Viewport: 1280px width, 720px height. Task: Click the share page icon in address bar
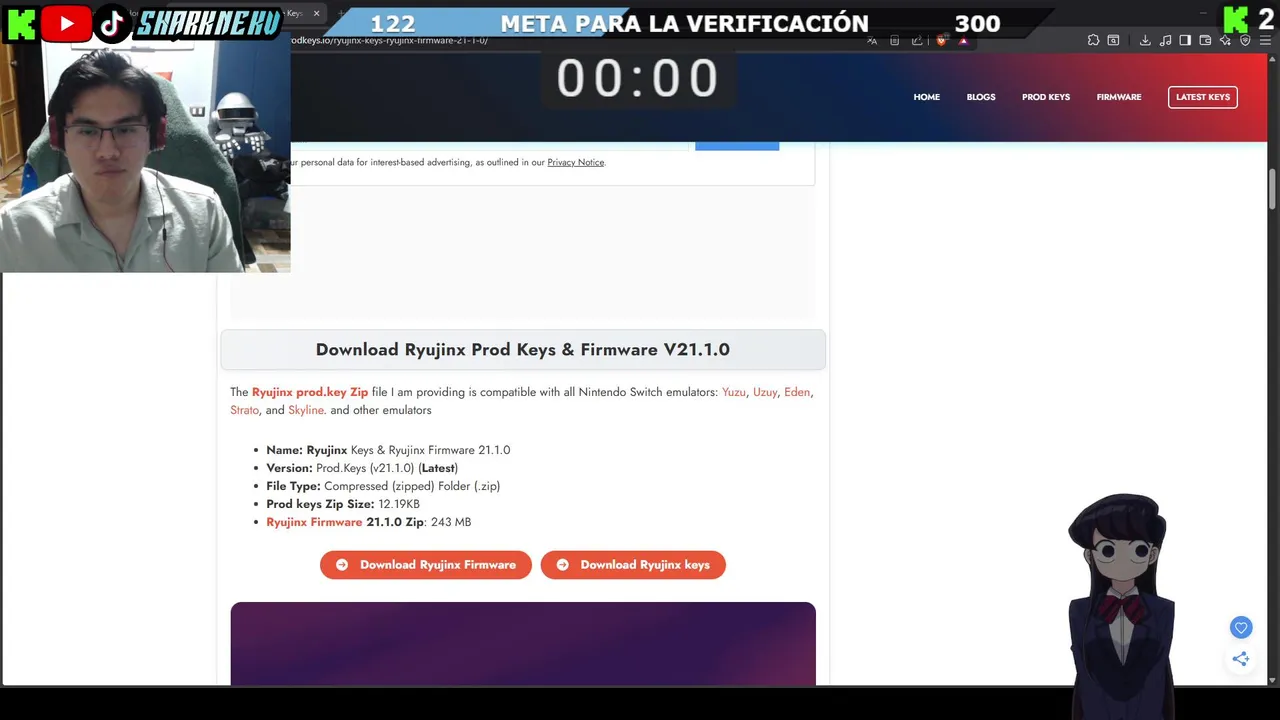tap(917, 41)
